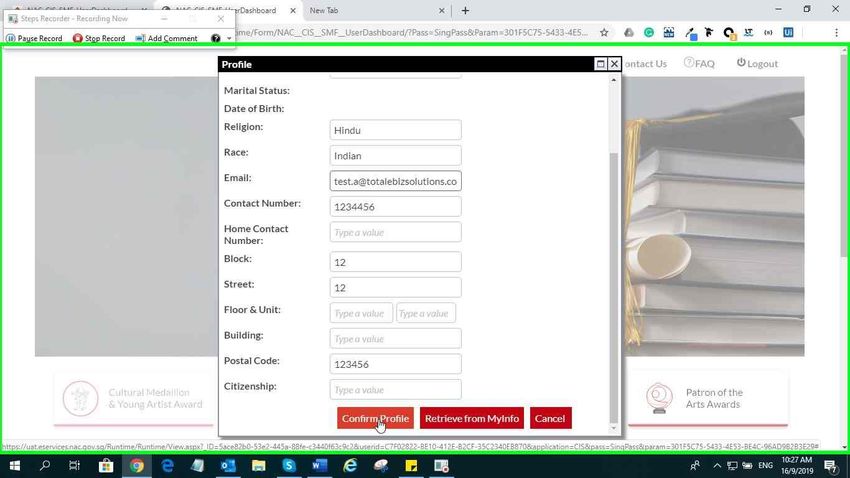Open Microsoft Edge from taskbar

tap(168, 466)
